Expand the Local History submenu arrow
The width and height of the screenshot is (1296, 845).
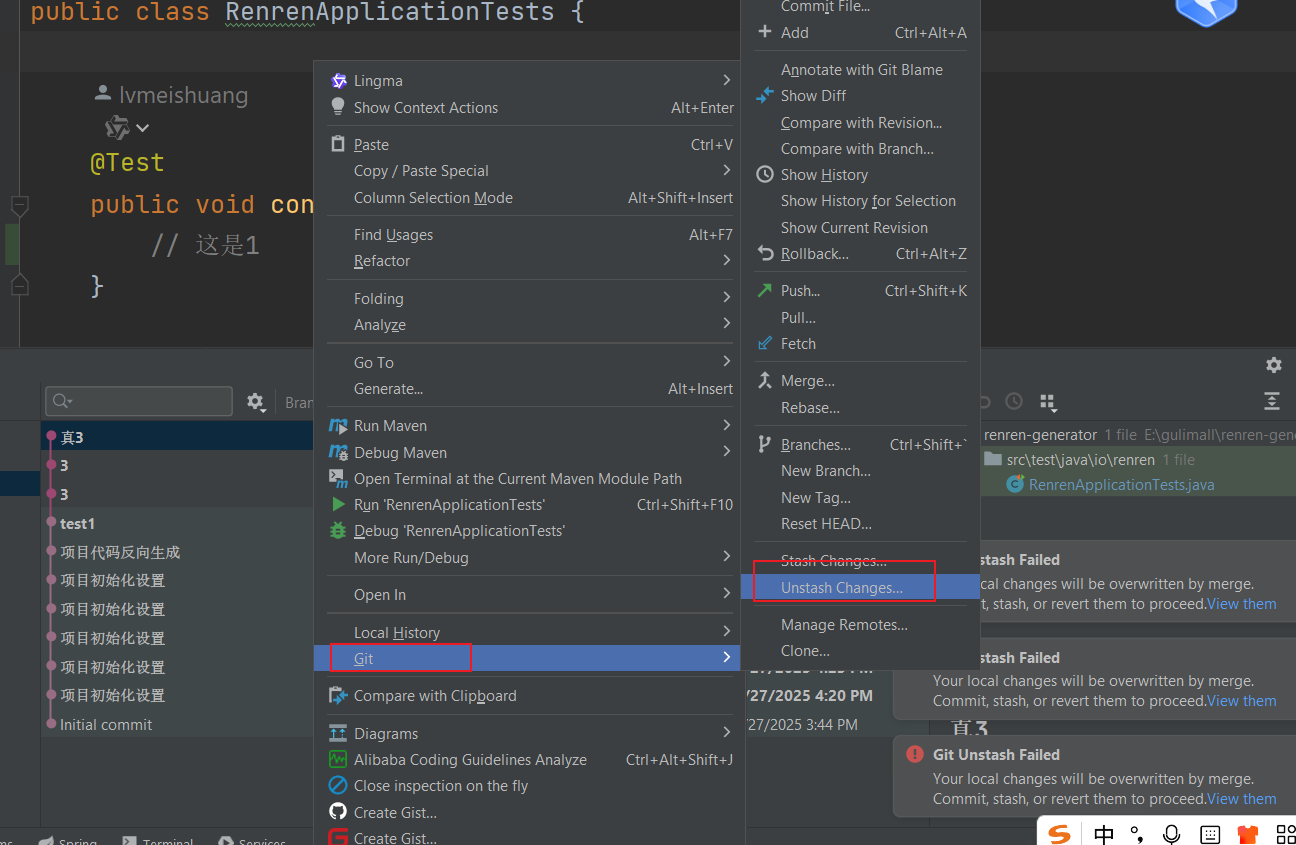click(727, 632)
